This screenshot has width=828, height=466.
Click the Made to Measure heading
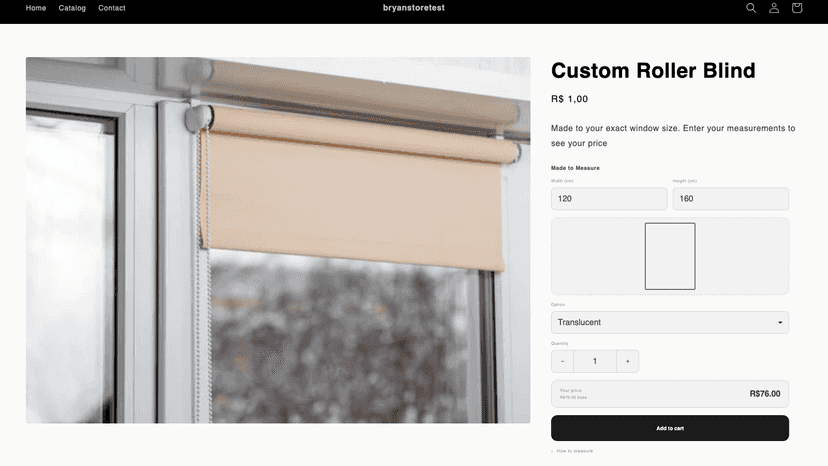coord(575,168)
